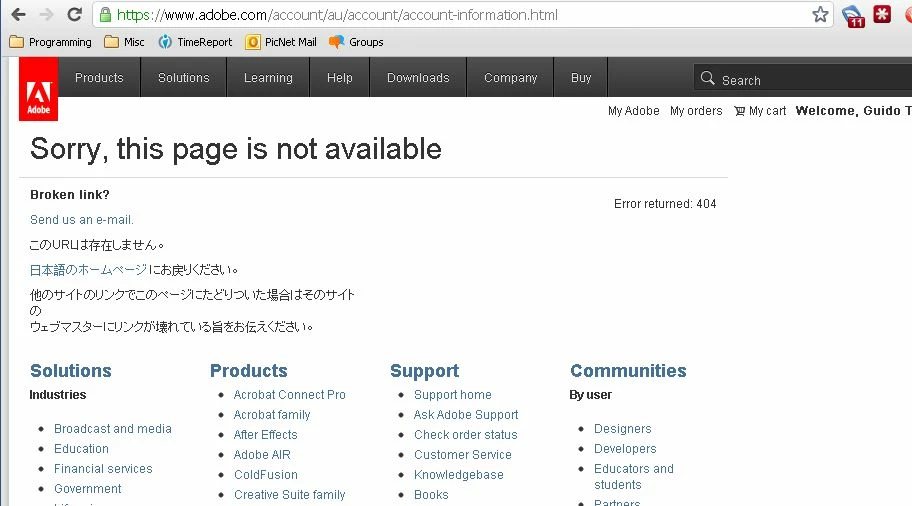
Task: Open the Knowledgebase link
Action: 458,475
